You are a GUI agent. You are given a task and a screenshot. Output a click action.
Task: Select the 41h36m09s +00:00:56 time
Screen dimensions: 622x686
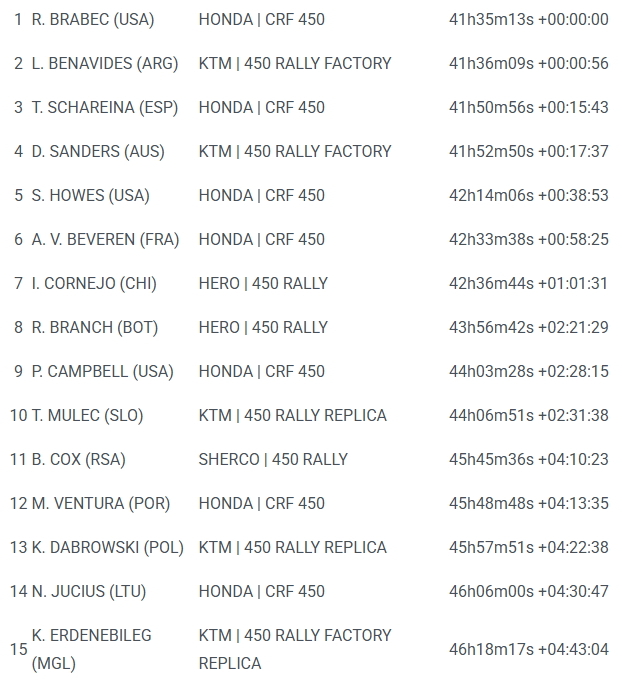(x=529, y=63)
